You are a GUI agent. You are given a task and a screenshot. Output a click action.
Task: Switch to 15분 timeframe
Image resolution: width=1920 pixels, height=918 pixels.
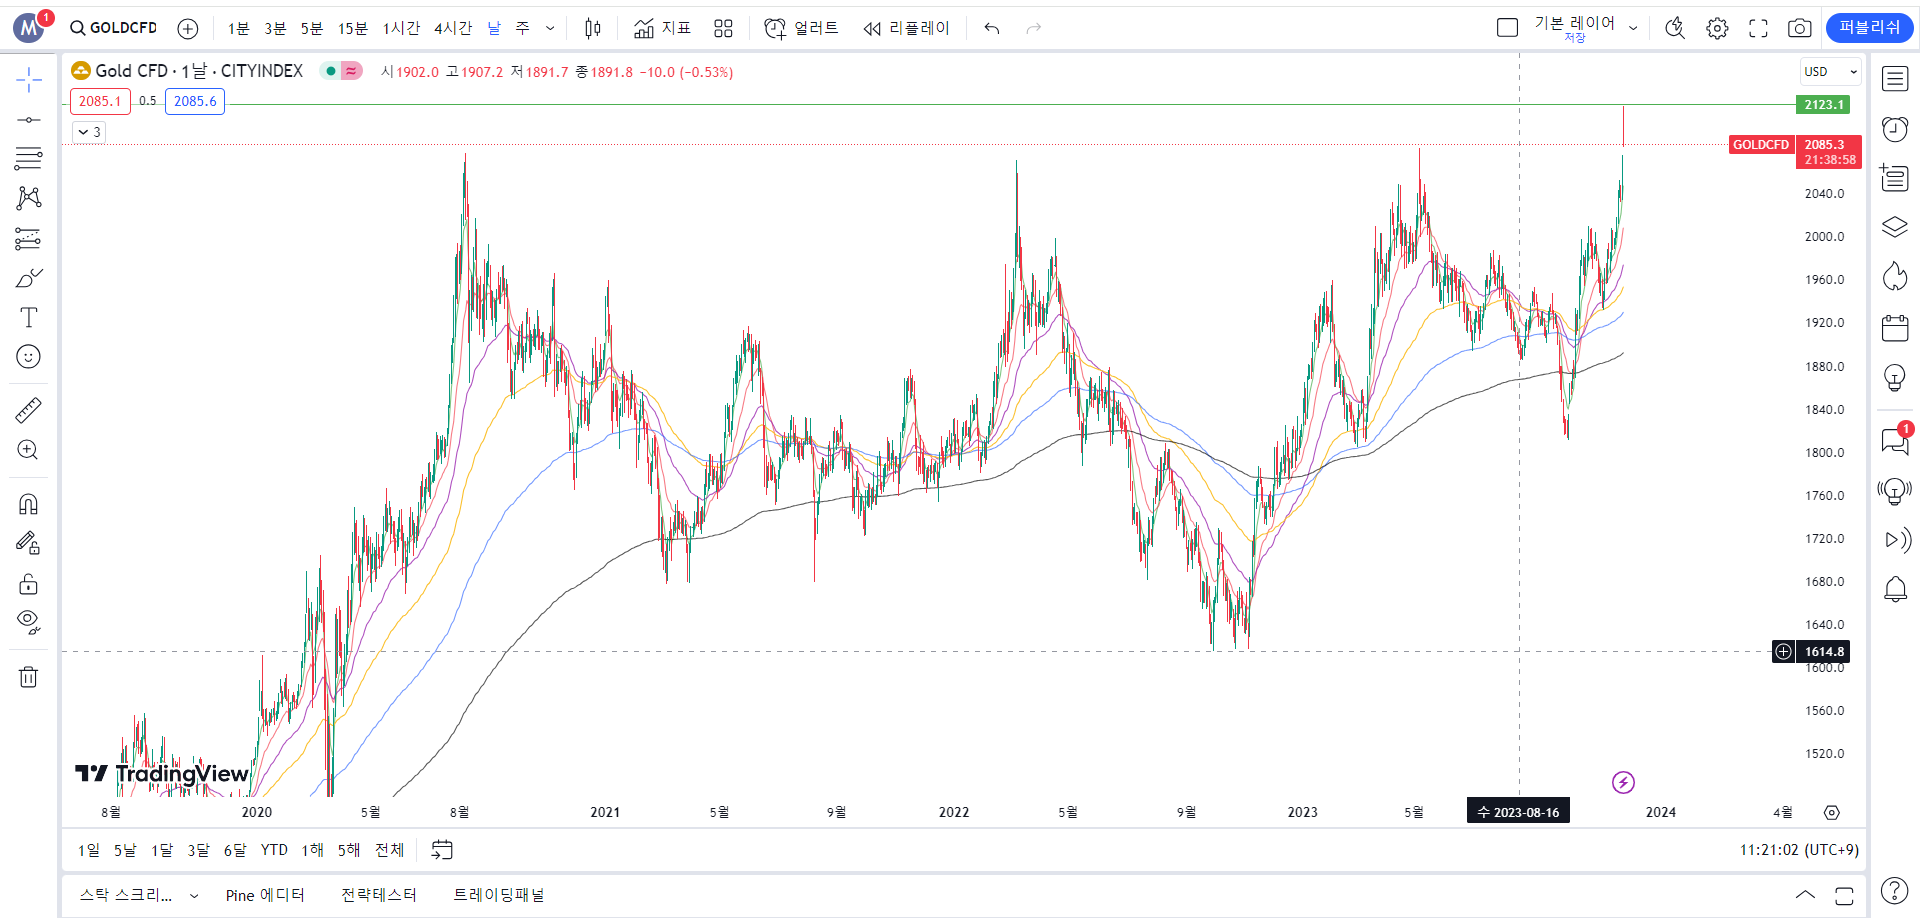(x=352, y=28)
